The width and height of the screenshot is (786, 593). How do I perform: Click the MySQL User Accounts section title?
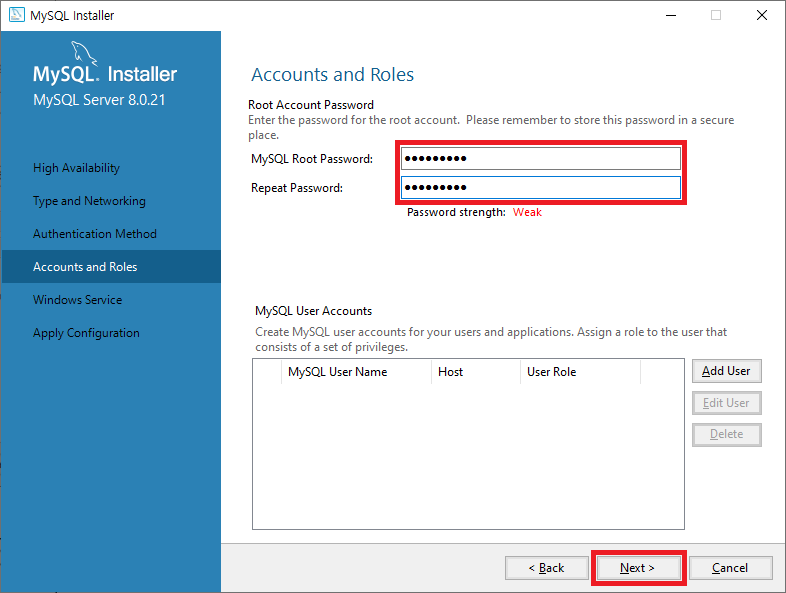click(x=313, y=311)
